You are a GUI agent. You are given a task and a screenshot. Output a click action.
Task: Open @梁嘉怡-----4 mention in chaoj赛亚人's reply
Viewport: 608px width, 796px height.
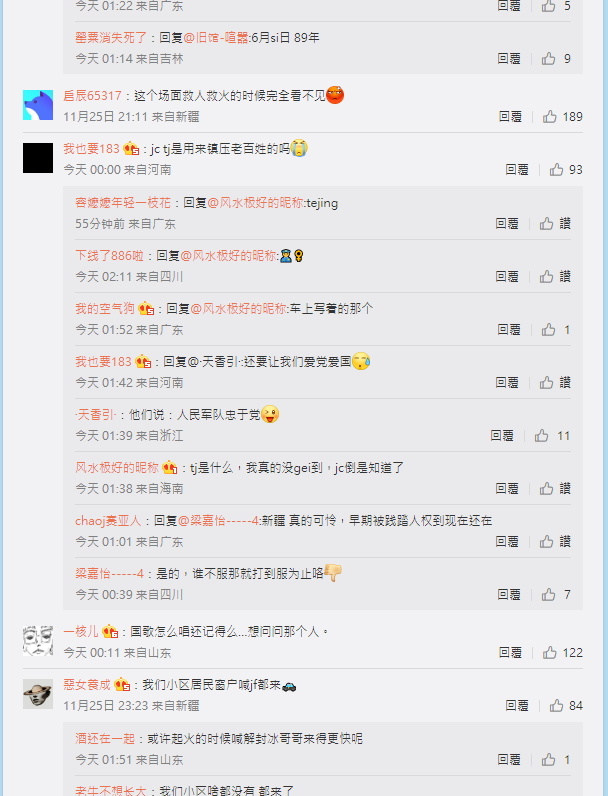[x=219, y=520]
